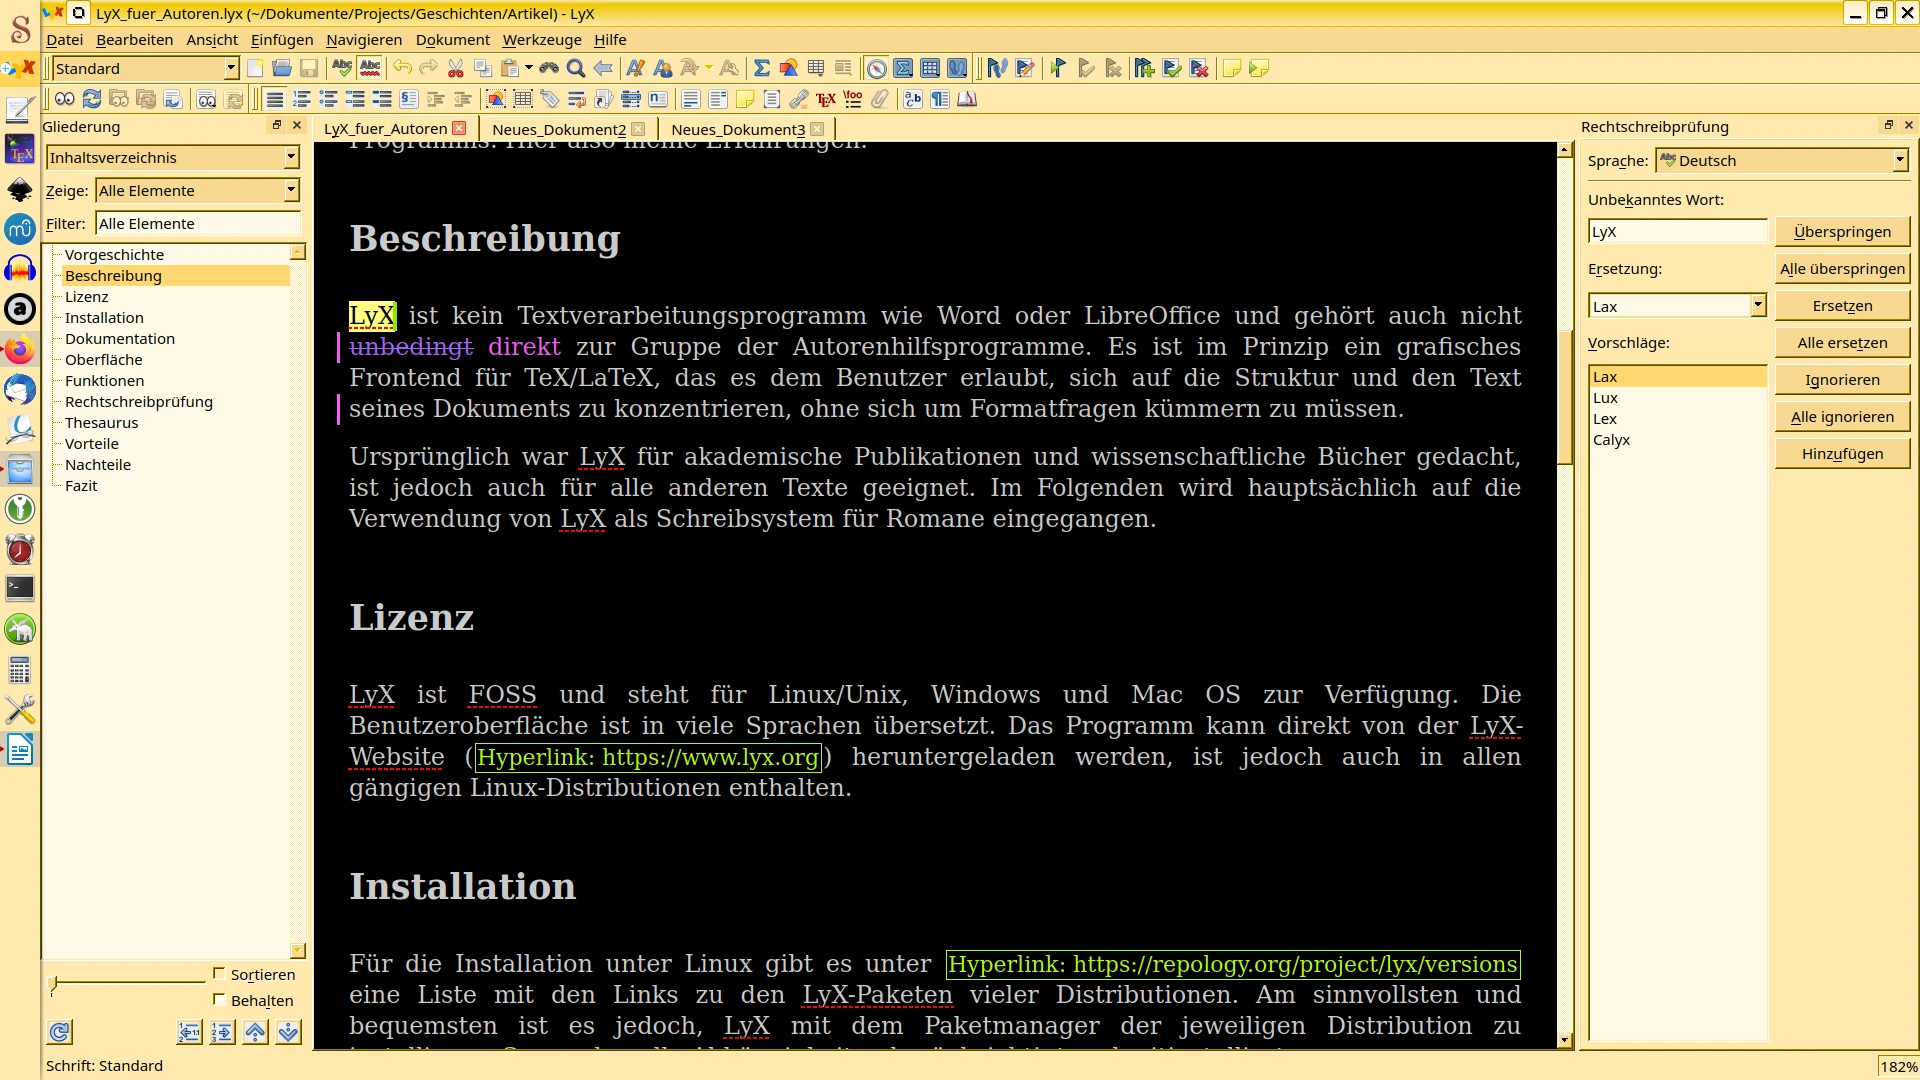
Task: Open the Ersetzung Lax combo box
Action: coord(1677,306)
